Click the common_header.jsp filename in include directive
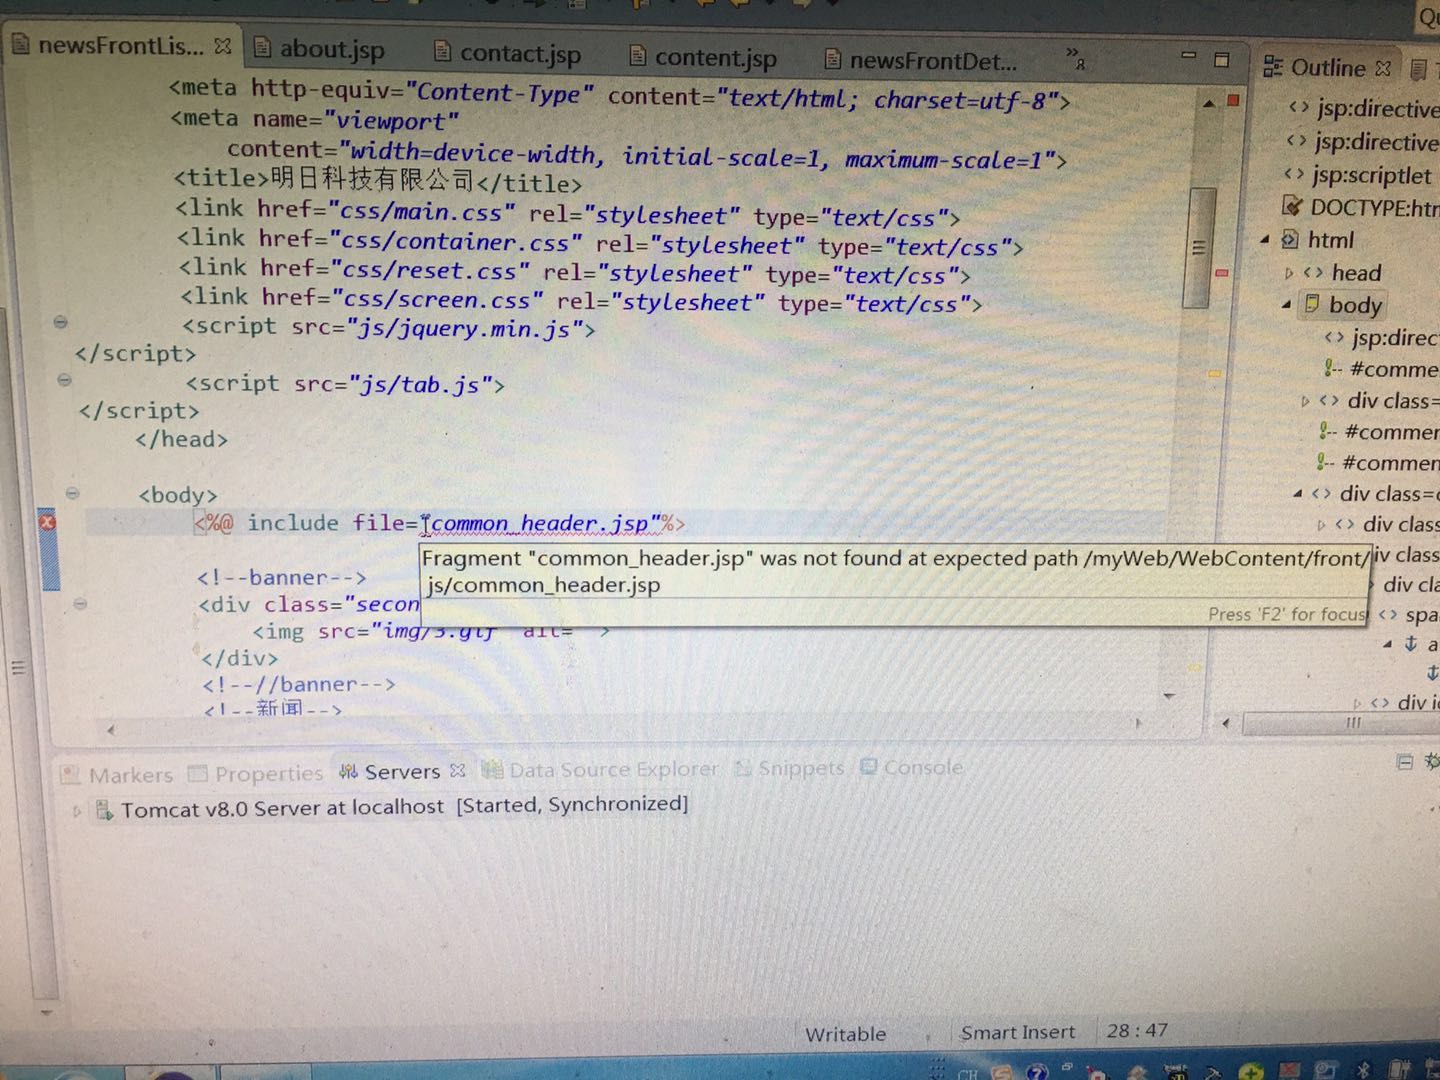Viewport: 1440px width, 1080px height. [x=540, y=523]
